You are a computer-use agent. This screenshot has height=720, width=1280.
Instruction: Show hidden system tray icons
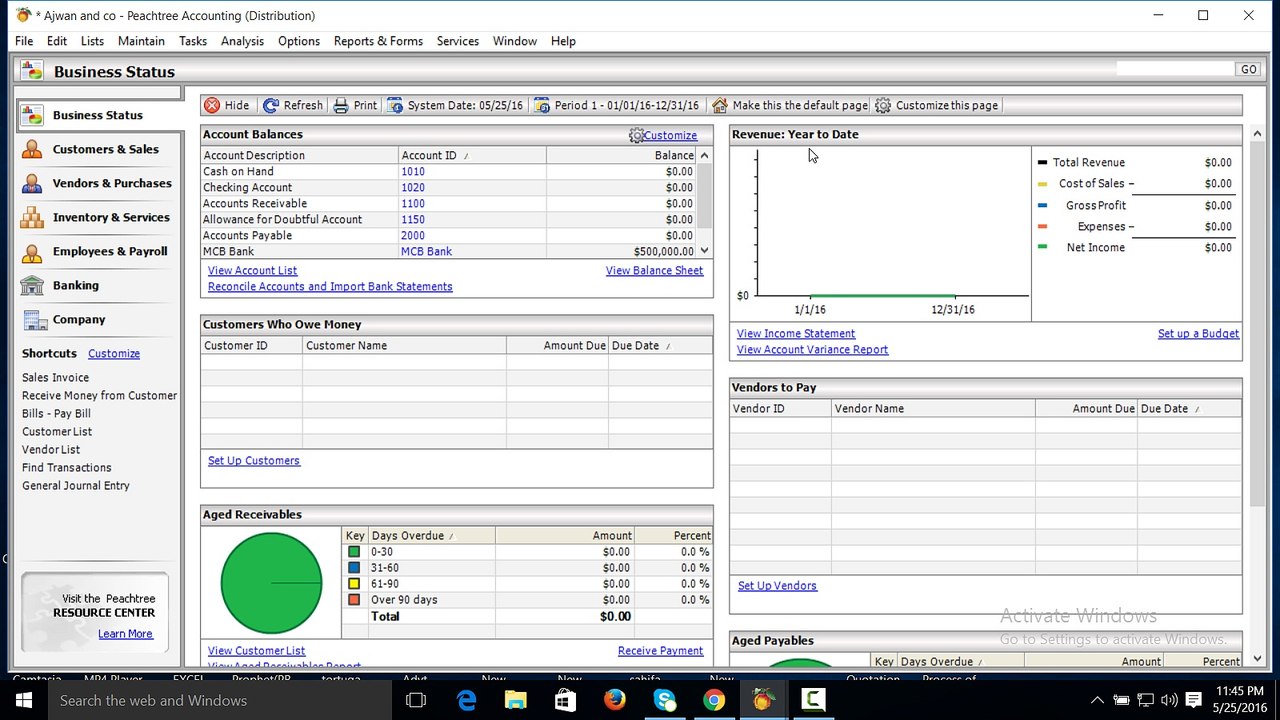coord(1097,700)
